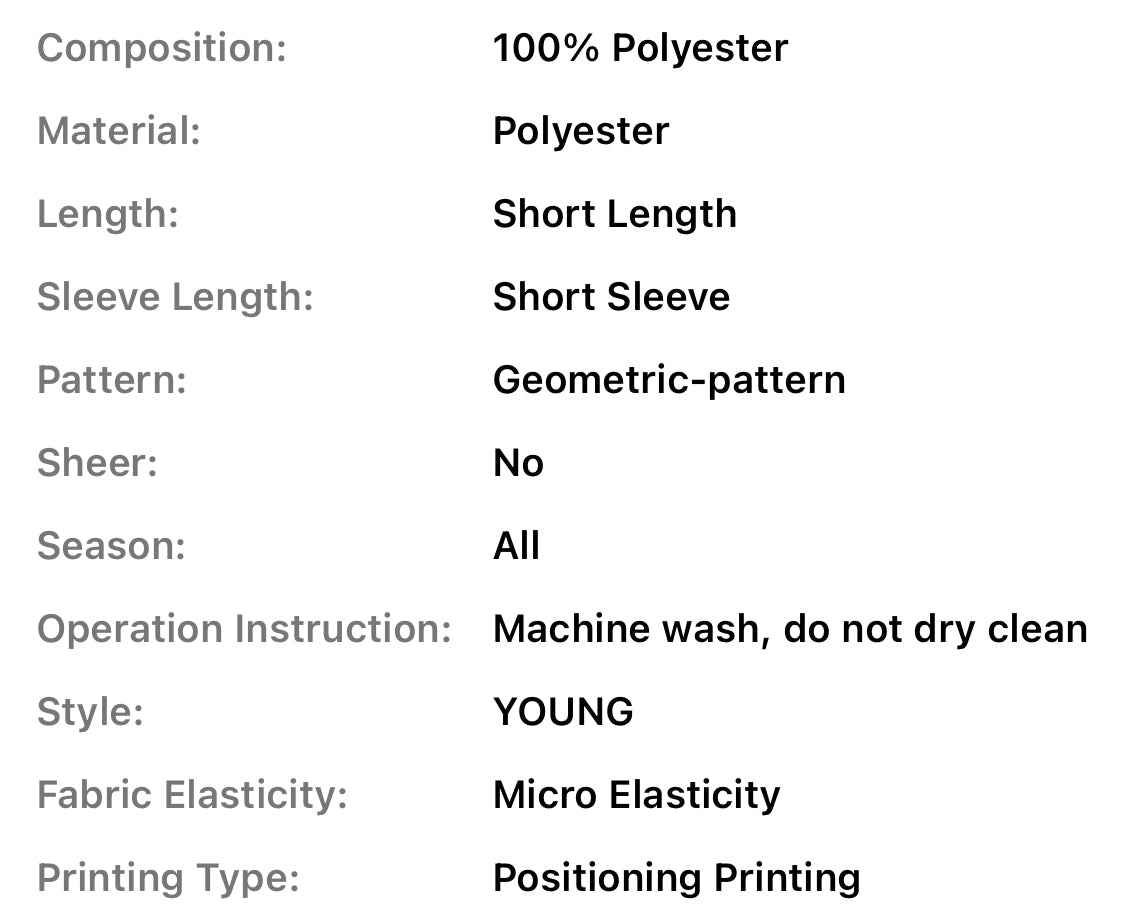1125x920 pixels.
Task: Click the Material label
Action: (119, 131)
